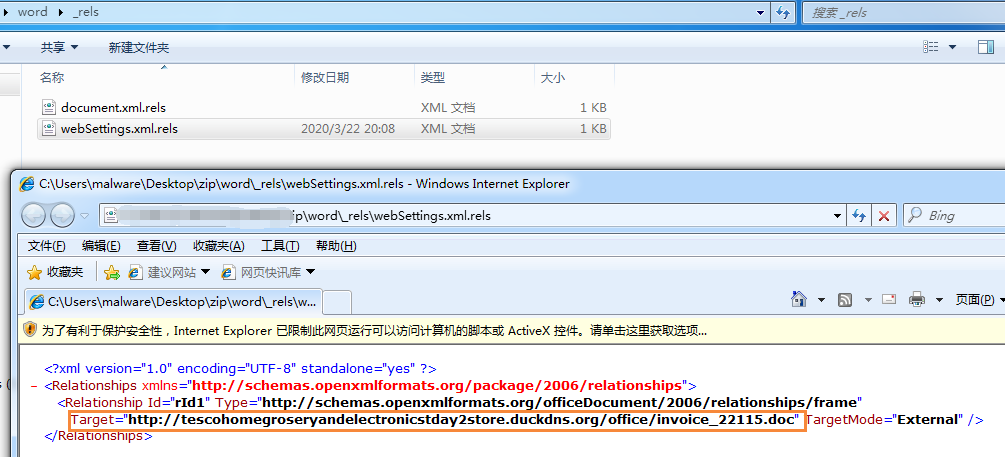This screenshot has width=1005, height=457.
Task: Select the document.xml.rels file
Action: pos(113,108)
